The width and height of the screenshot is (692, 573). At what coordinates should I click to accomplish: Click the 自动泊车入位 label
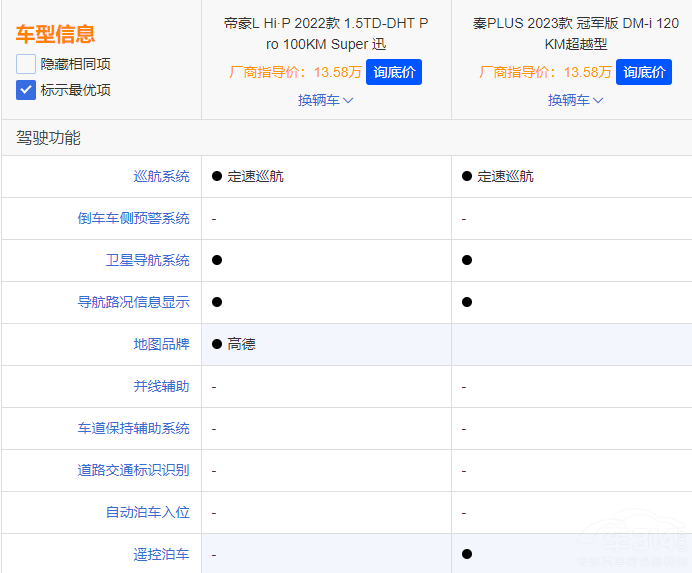pyautogui.click(x=147, y=512)
